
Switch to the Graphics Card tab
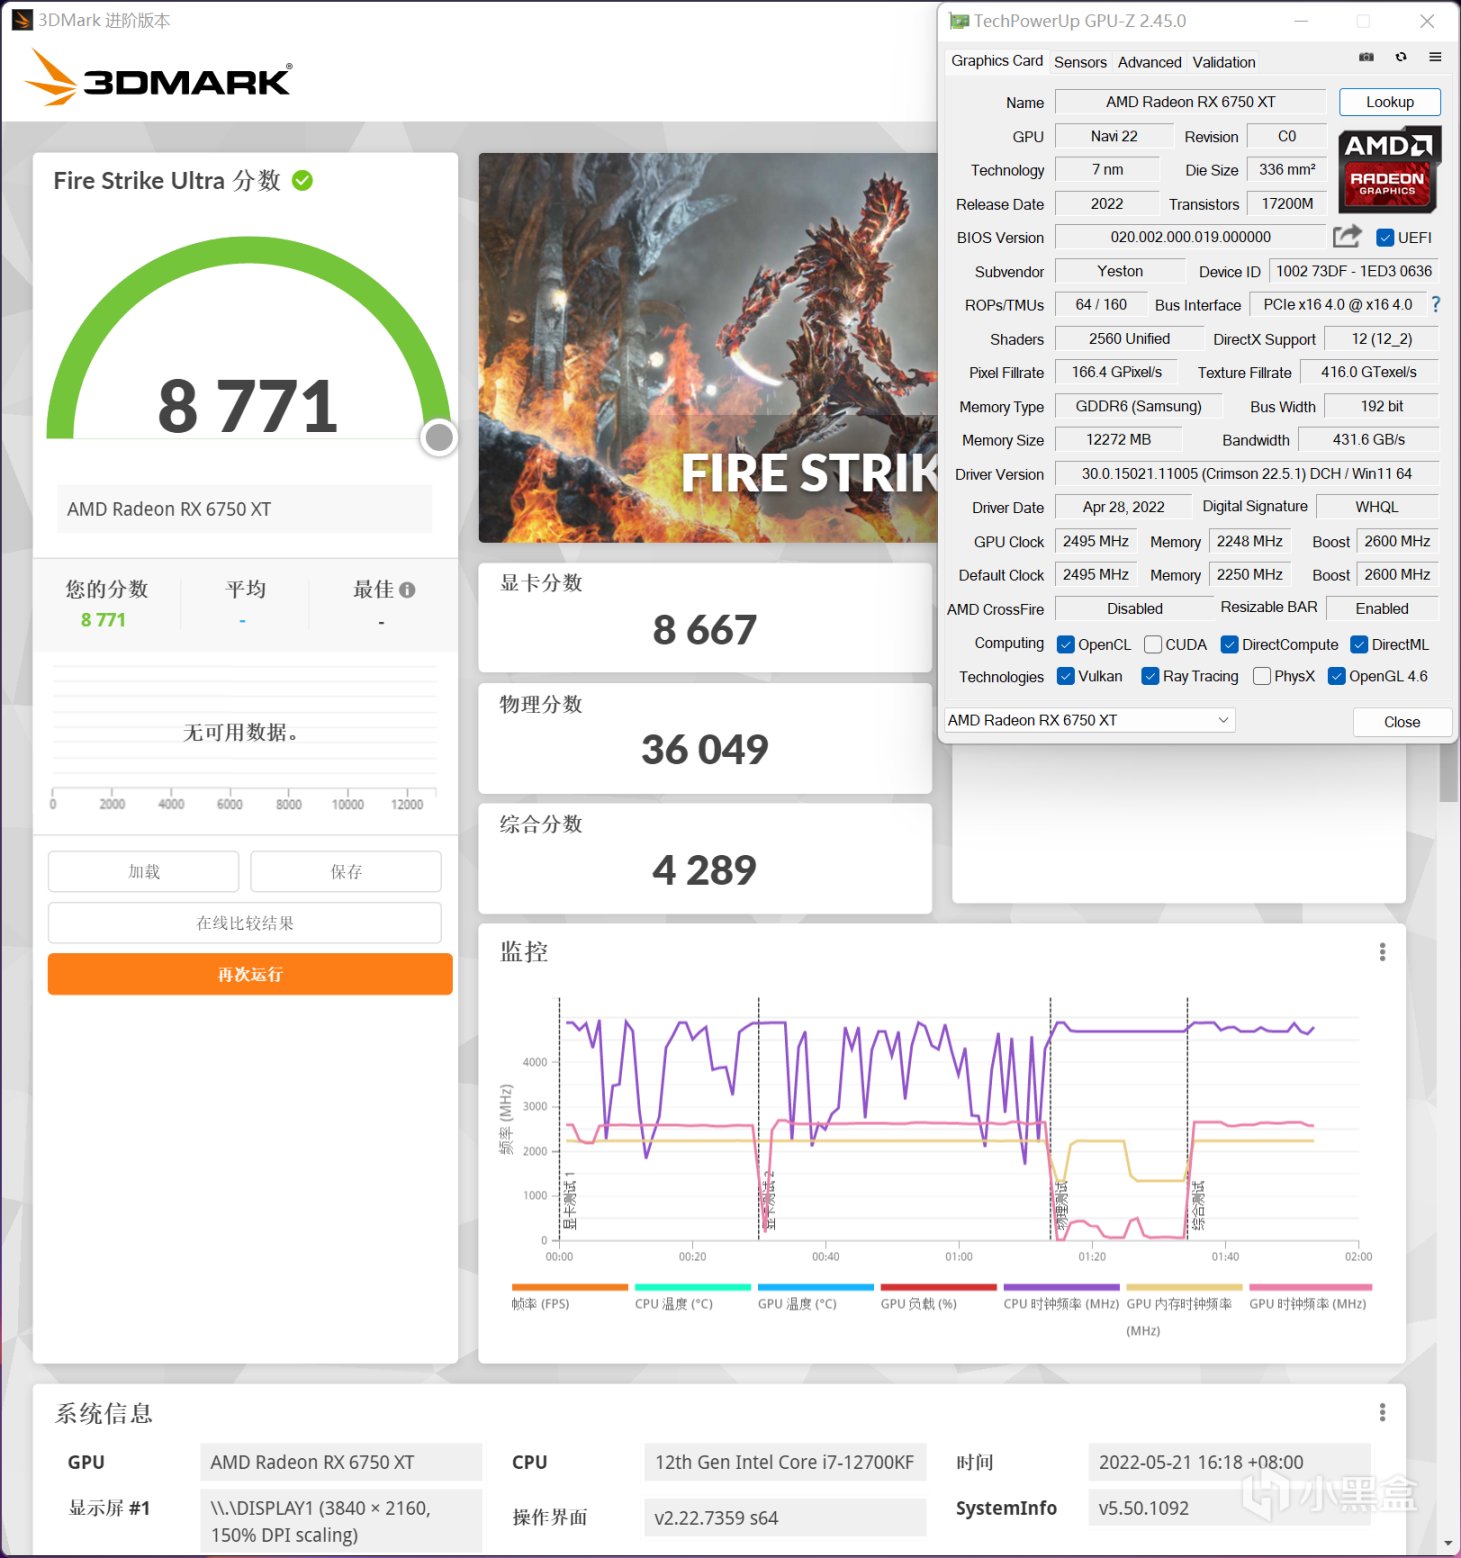click(x=997, y=61)
